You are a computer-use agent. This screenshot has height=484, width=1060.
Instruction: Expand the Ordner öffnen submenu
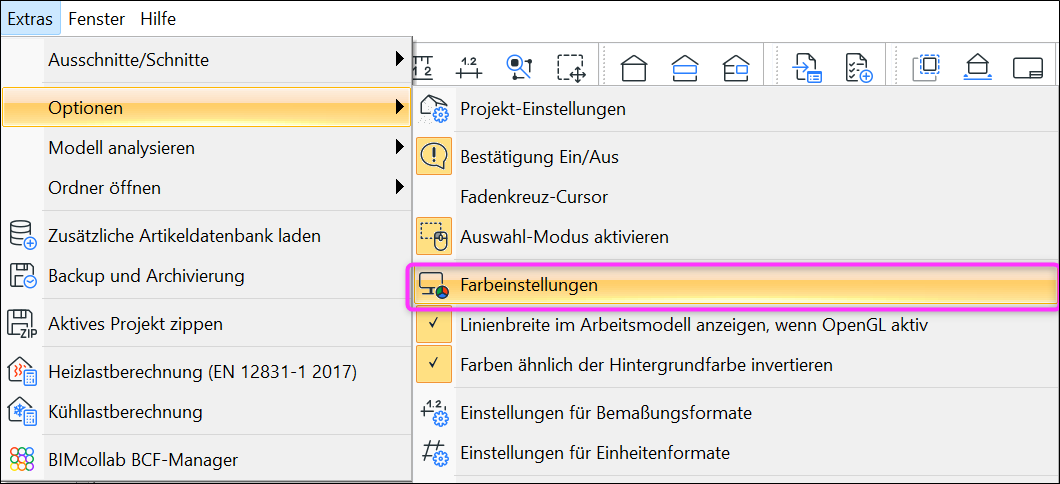206,187
